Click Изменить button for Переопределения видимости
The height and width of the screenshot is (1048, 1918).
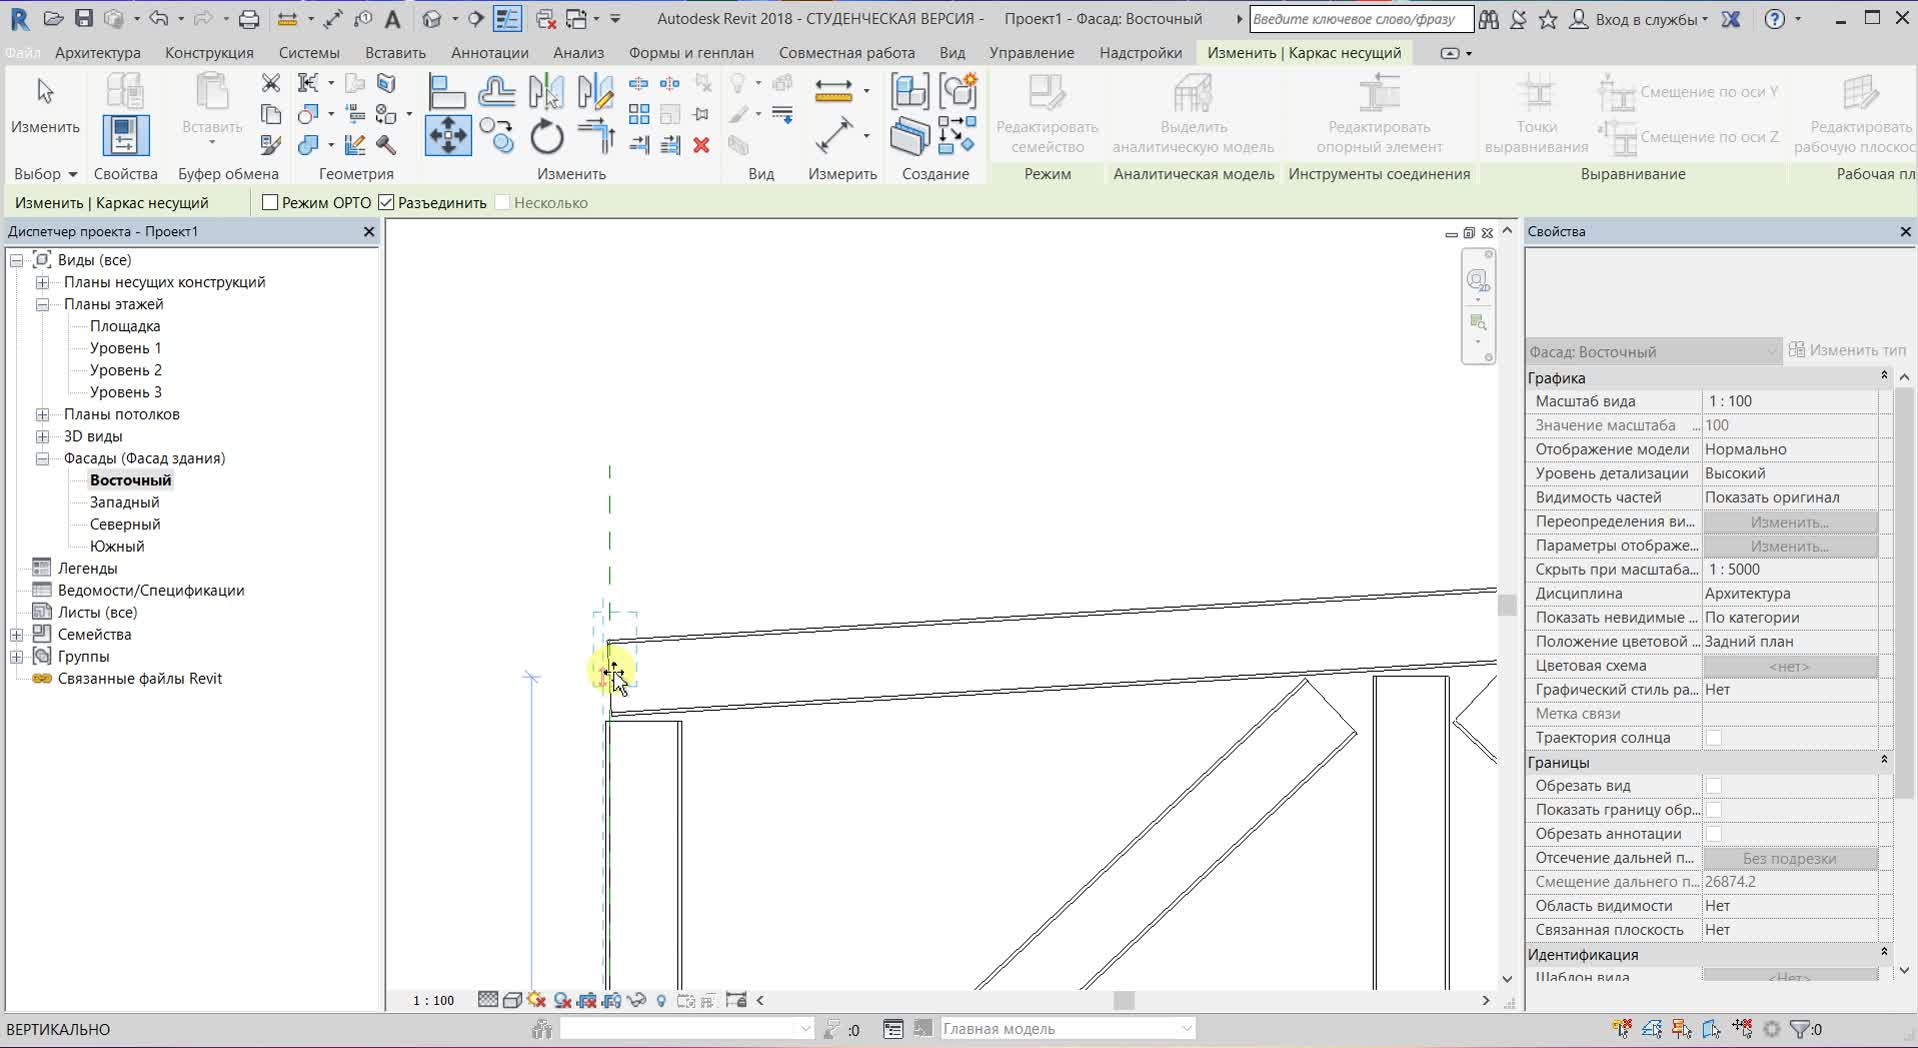(x=1790, y=522)
